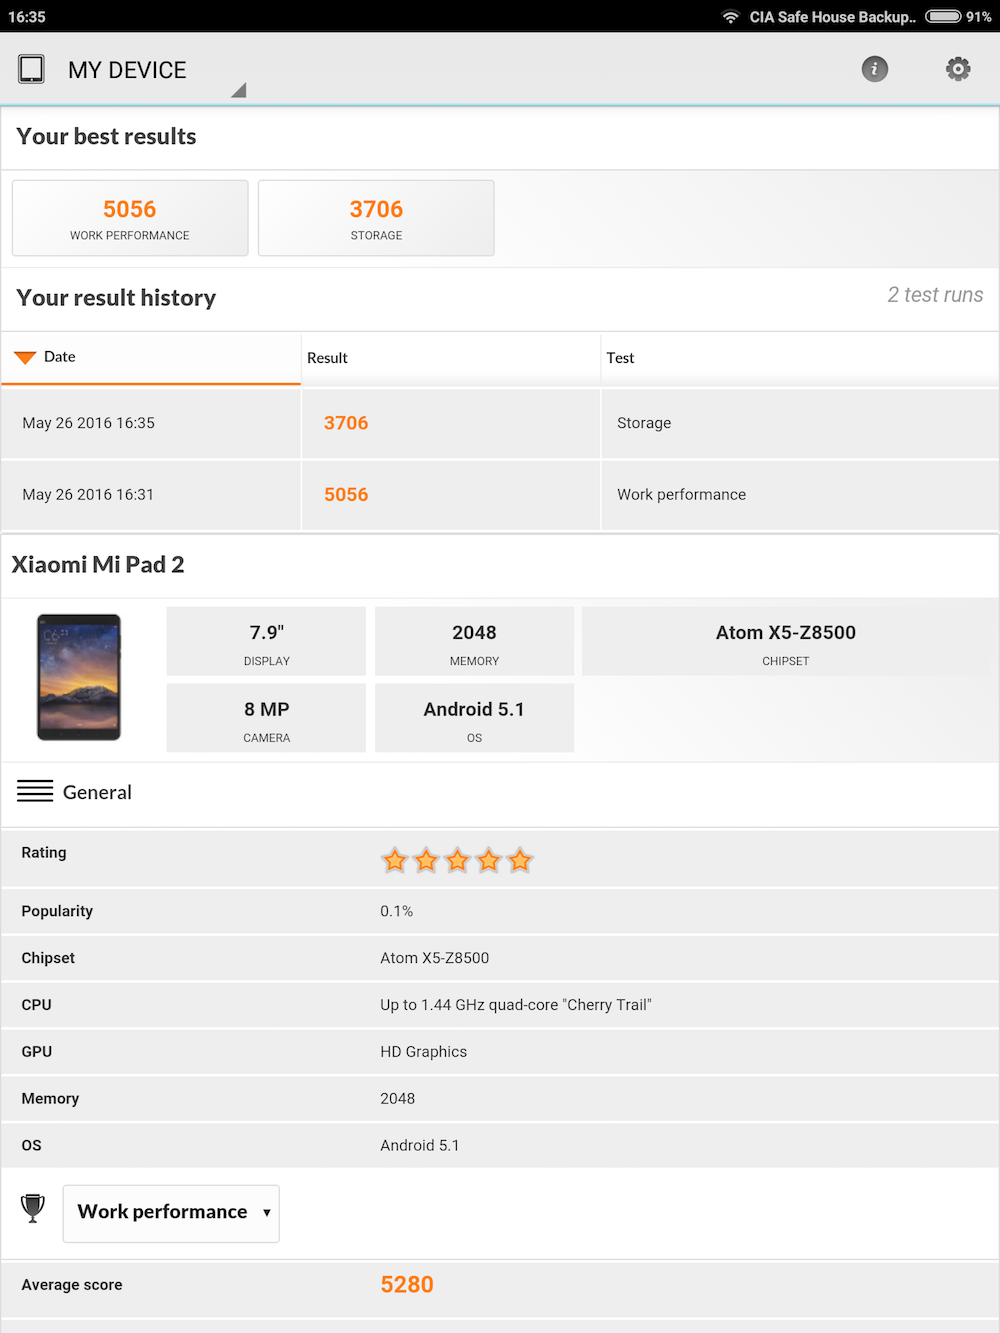Open the May 26 2016 16:31 result row
The image size is (1000, 1333).
pyautogui.click(x=500, y=495)
